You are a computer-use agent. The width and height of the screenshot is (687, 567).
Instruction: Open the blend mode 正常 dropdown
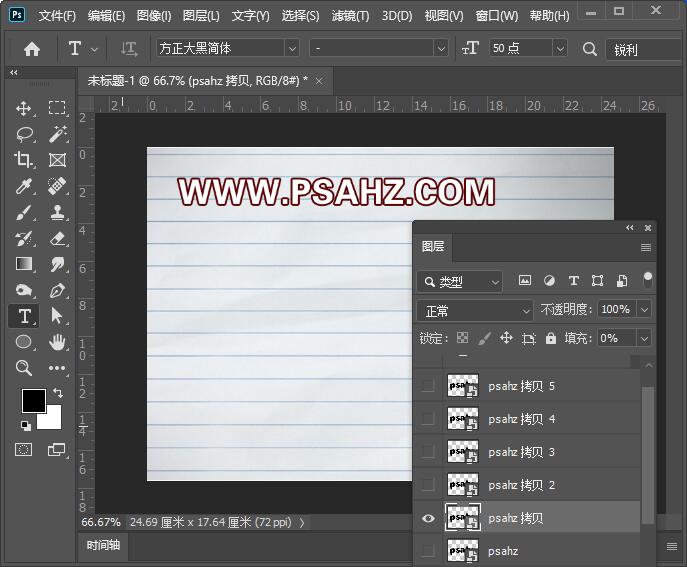(475, 311)
